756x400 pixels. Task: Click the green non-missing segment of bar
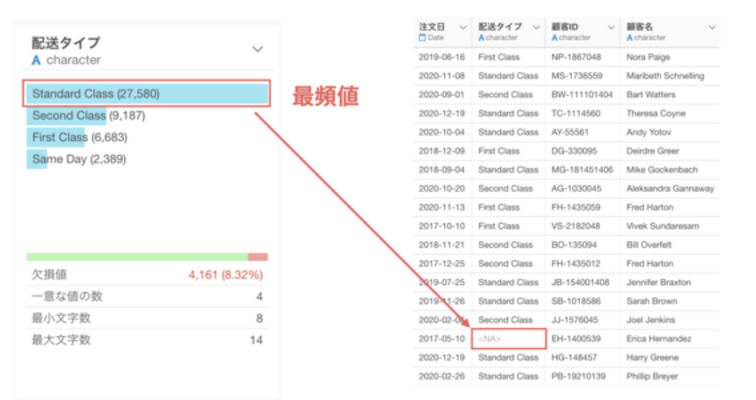point(136,257)
